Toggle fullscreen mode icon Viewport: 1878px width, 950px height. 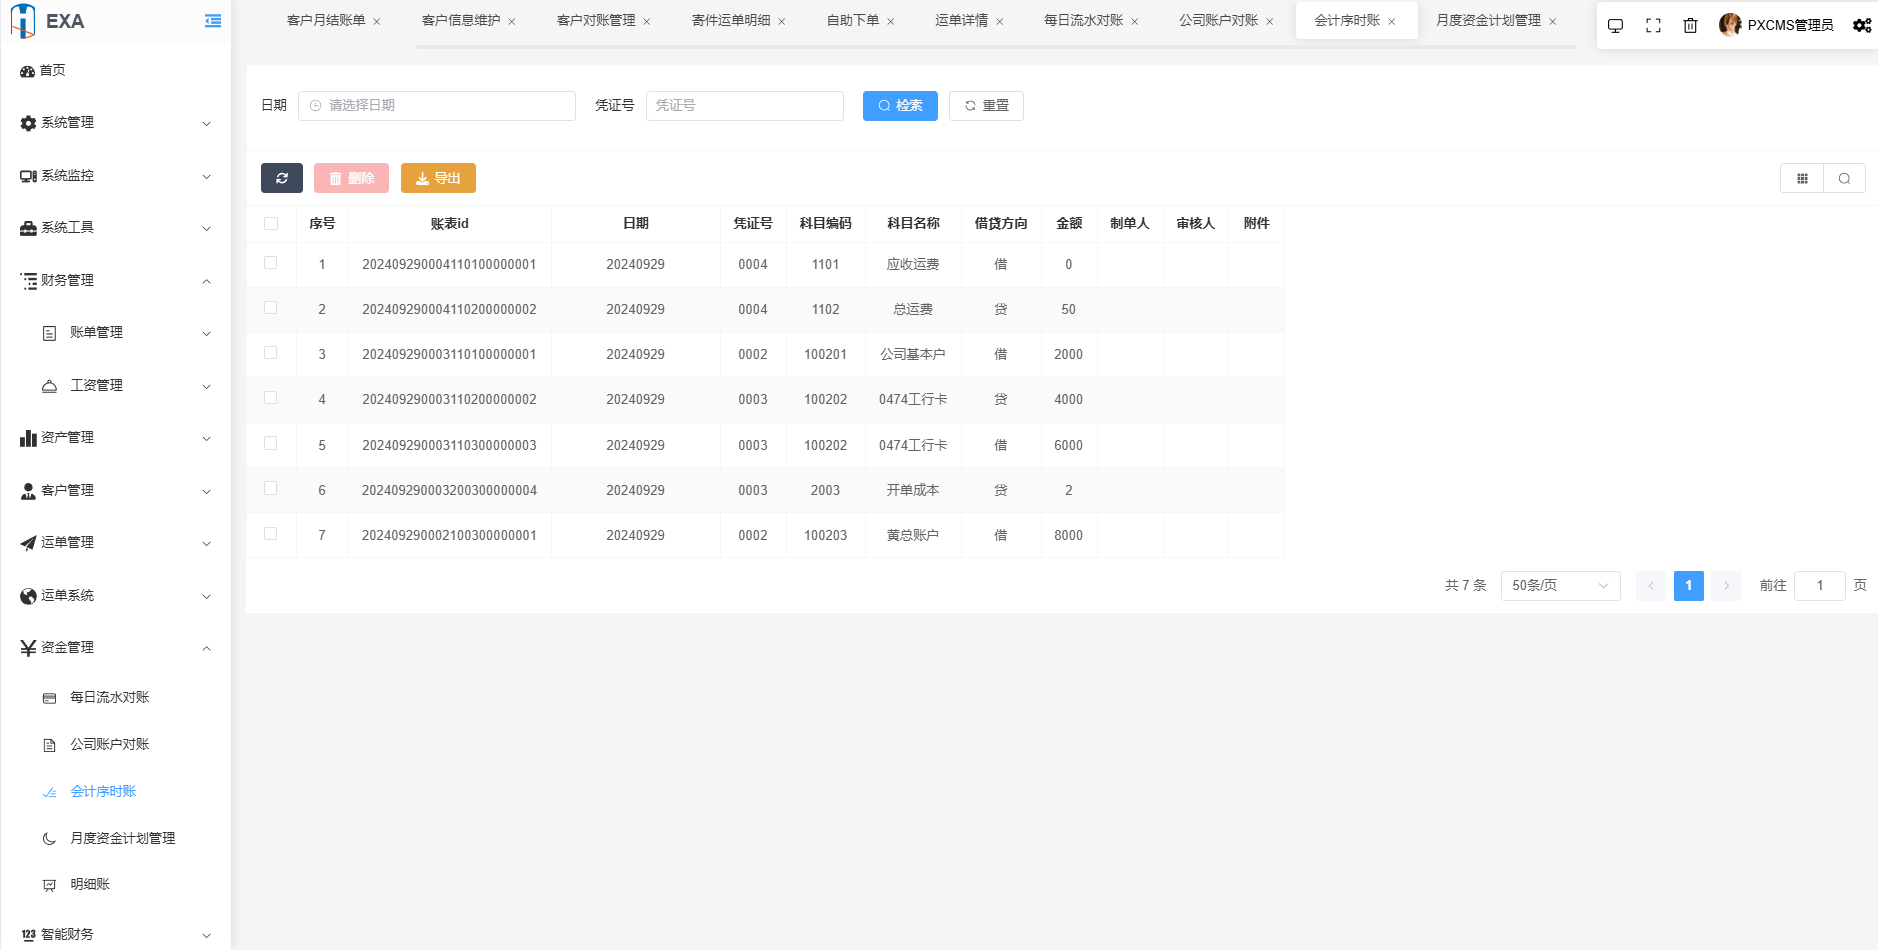coord(1653,26)
